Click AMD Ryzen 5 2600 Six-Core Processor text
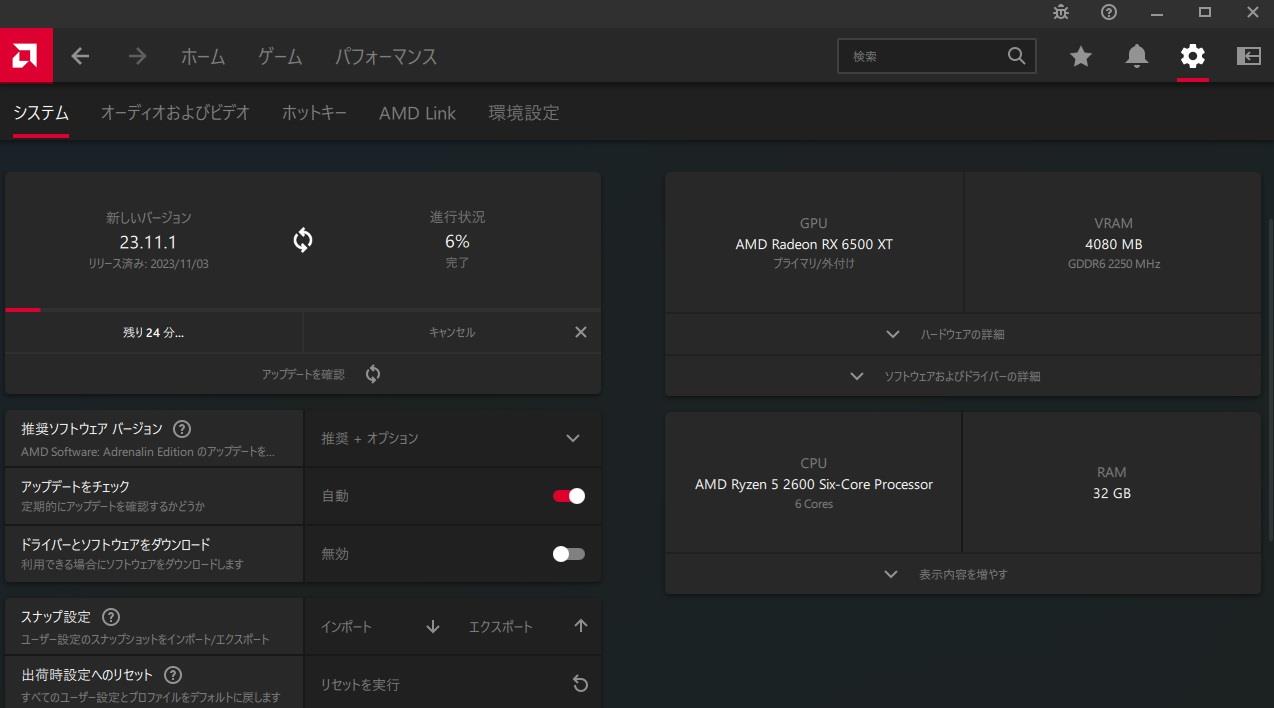The height and width of the screenshot is (708, 1274). pyautogui.click(x=814, y=484)
